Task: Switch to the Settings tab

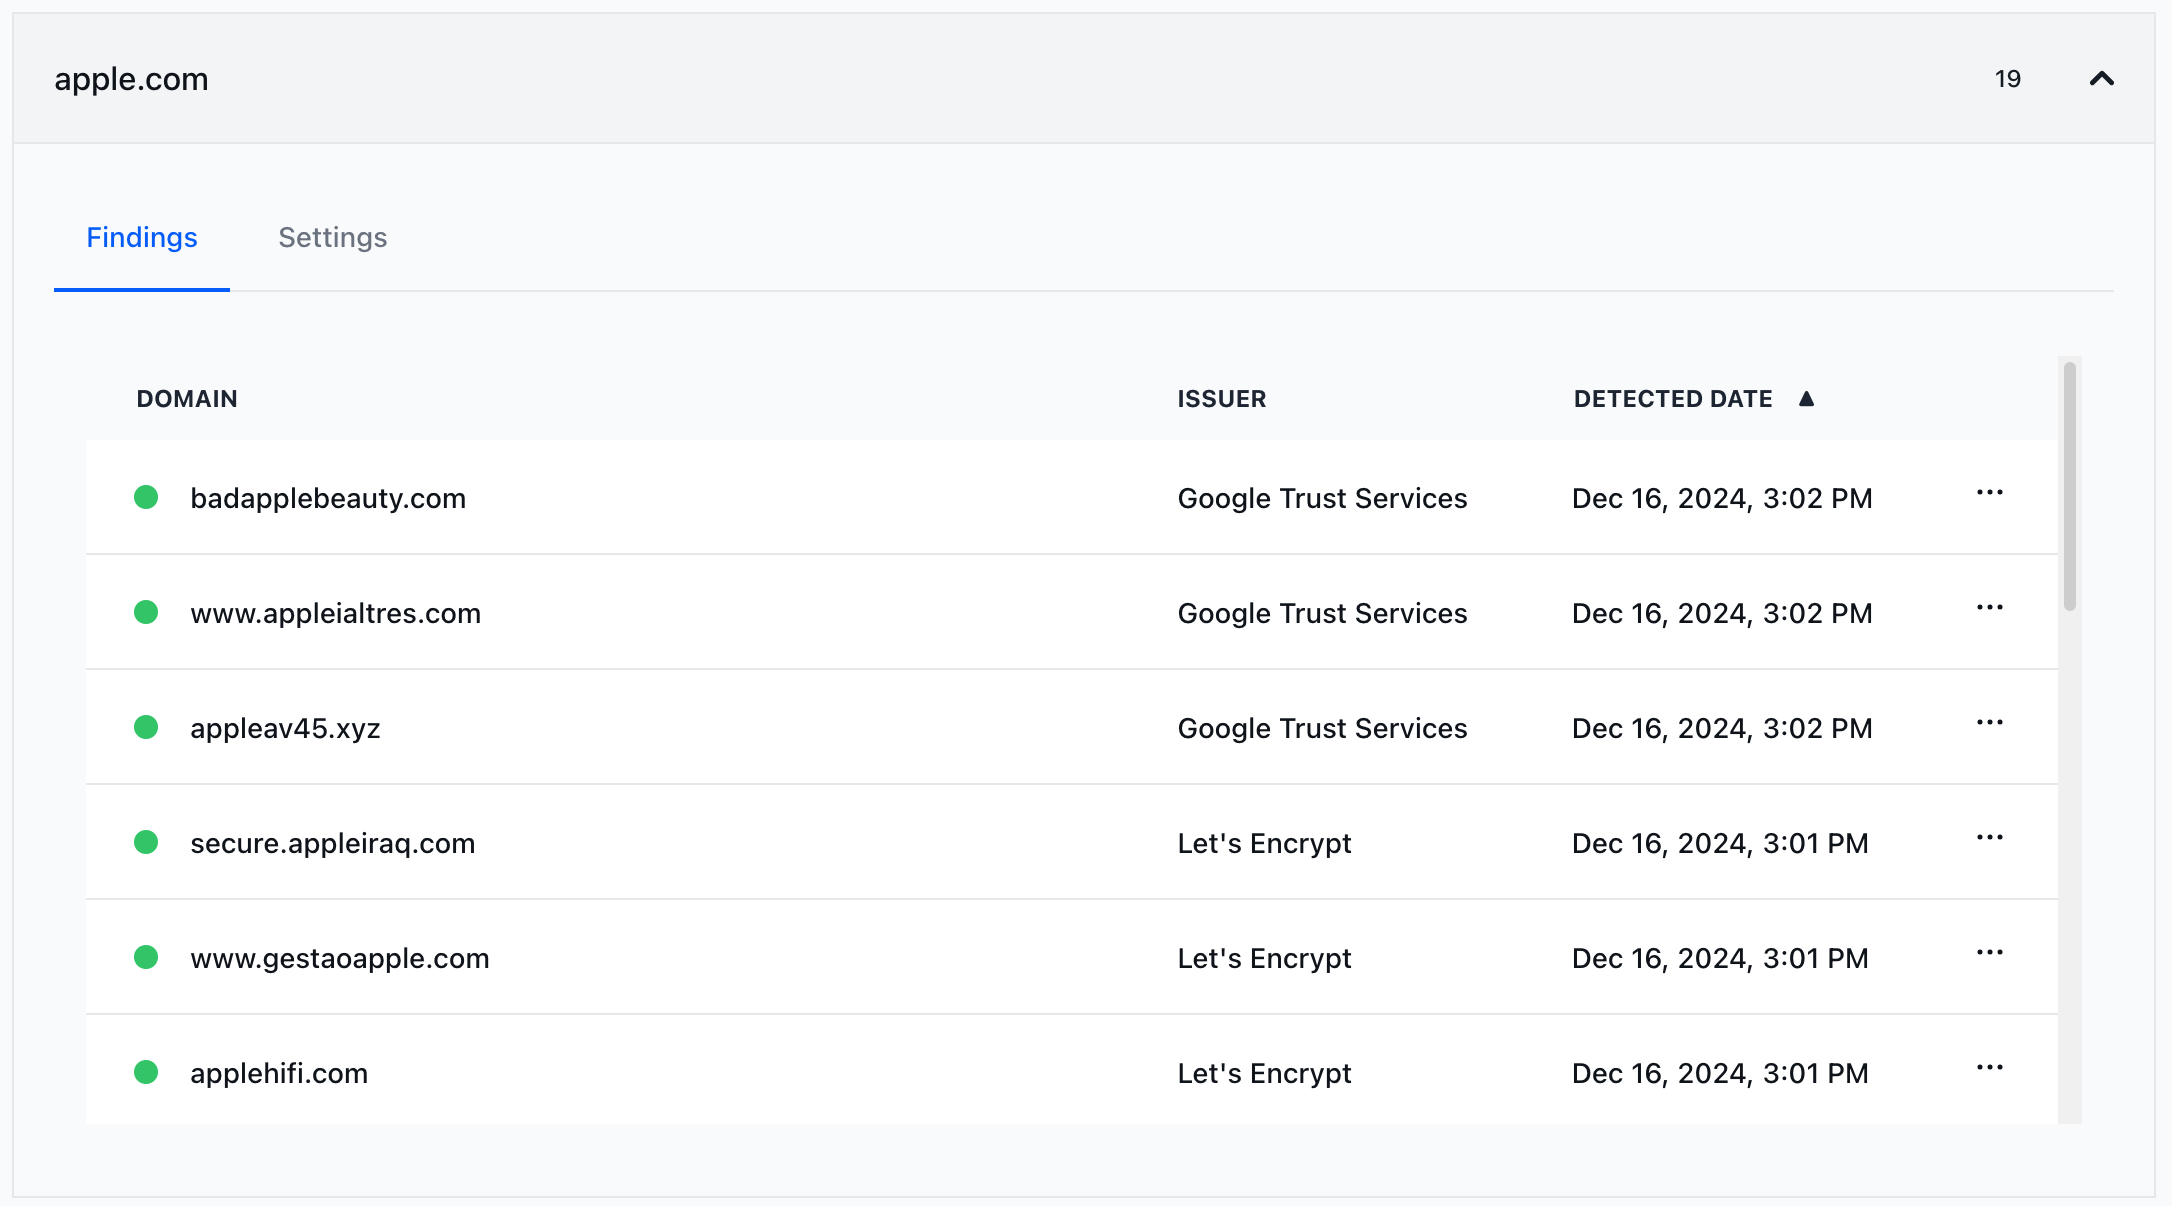Action: pyautogui.click(x=332, y=237)
